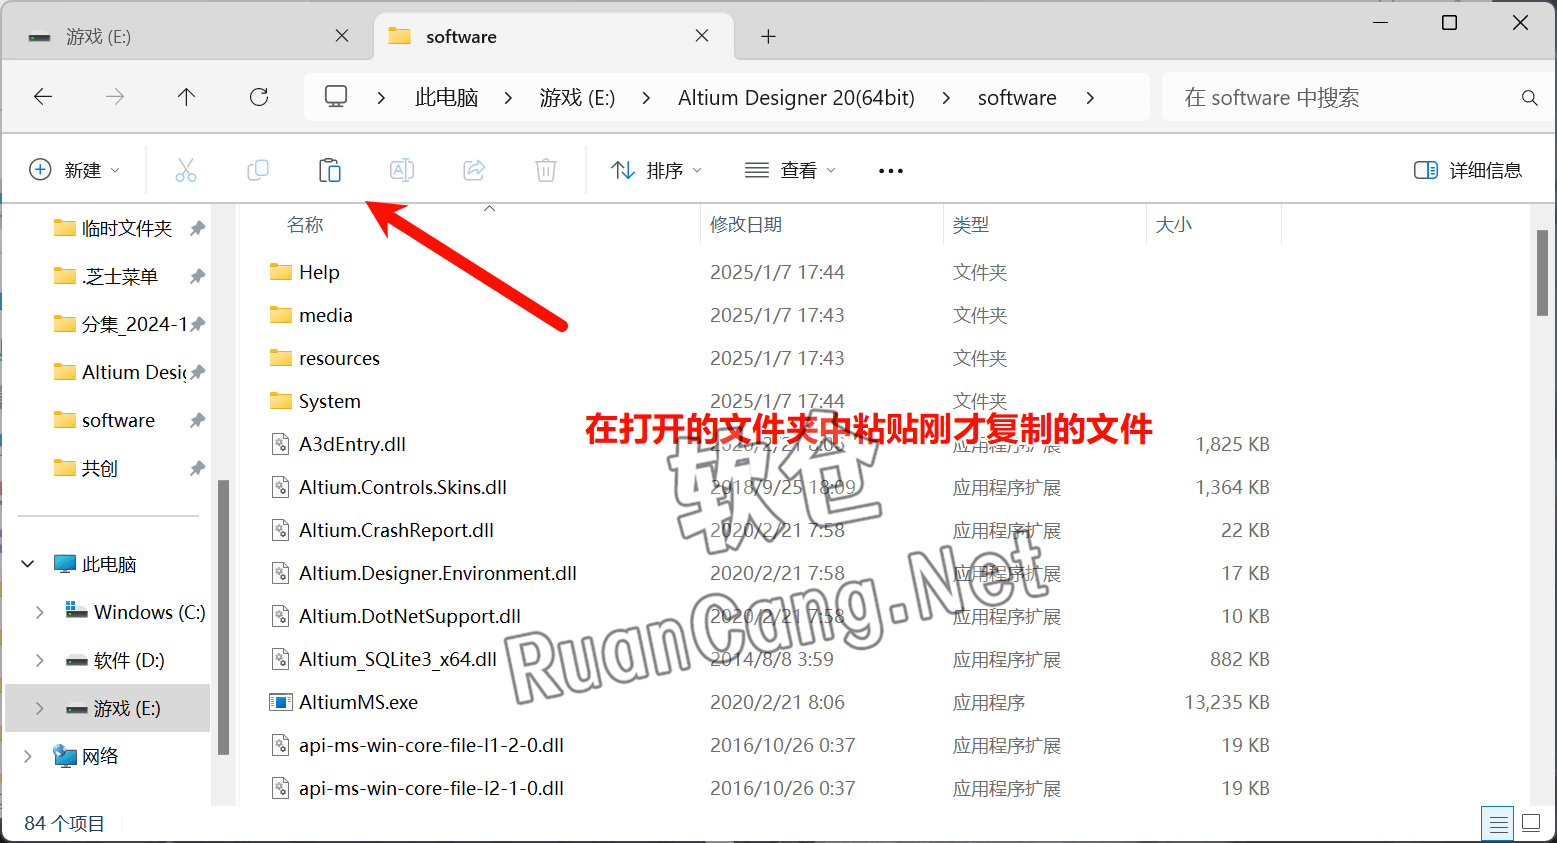
Task: Select the AltiumMS.exe application icon
Action: (x=281, y=702)
